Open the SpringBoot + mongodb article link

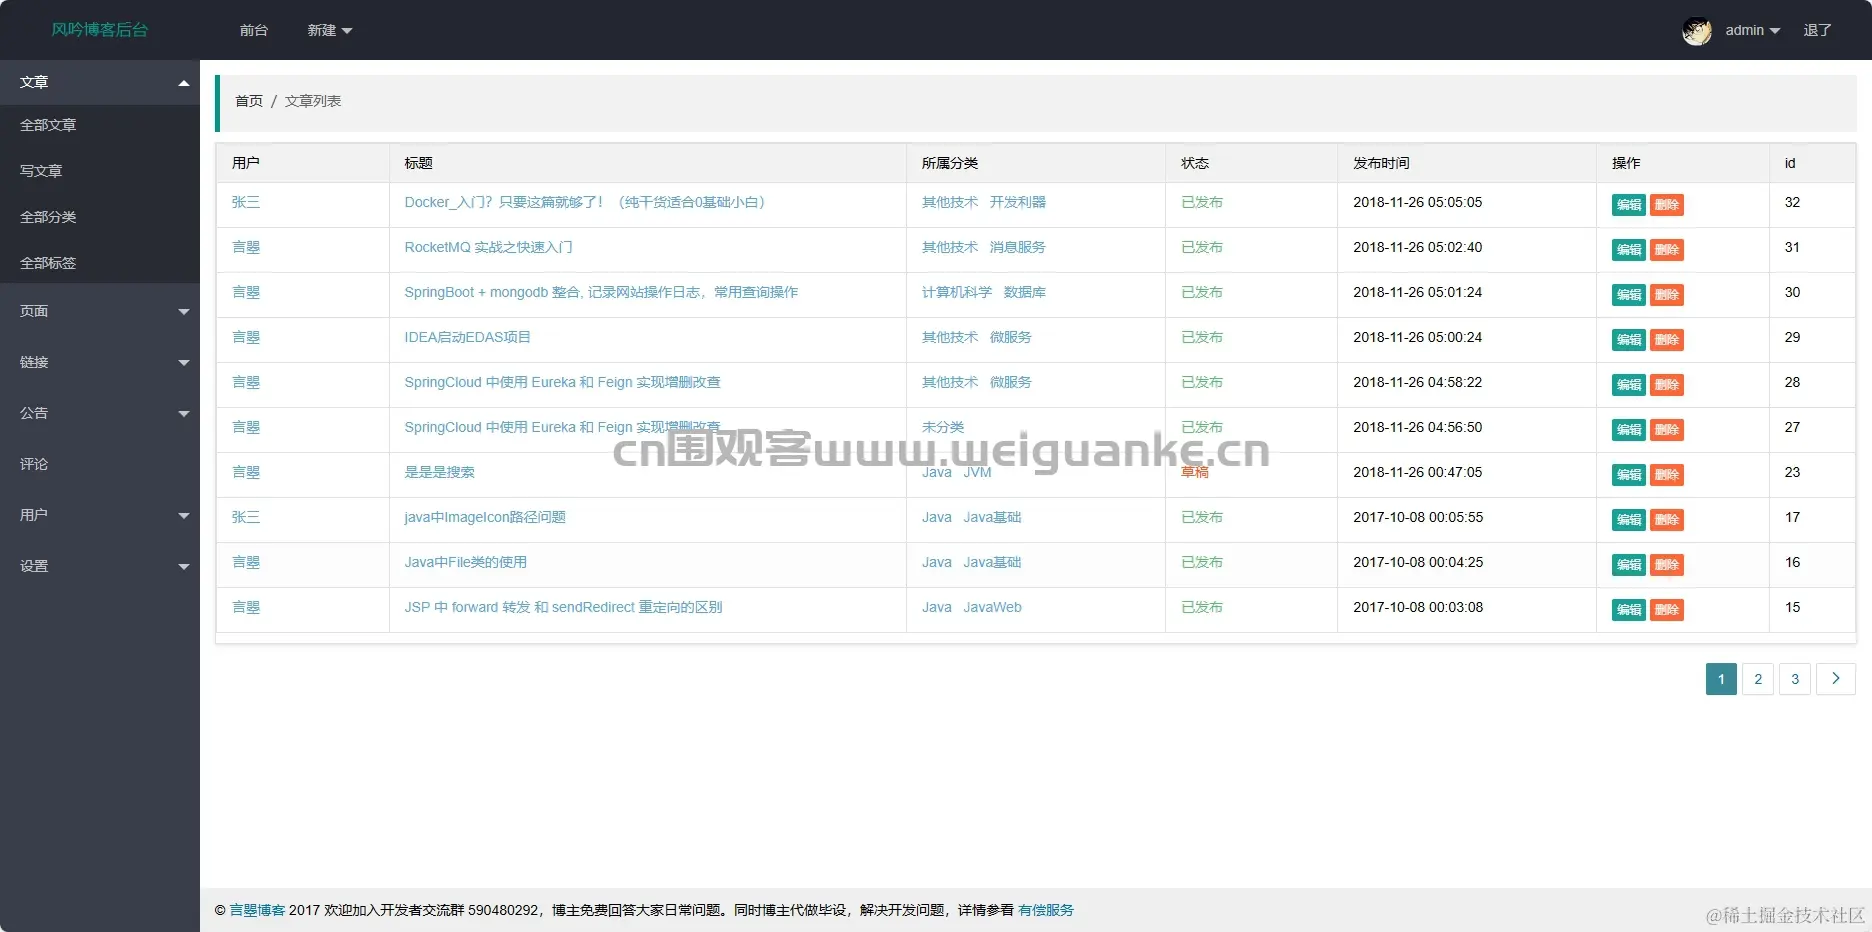tap(601, 292)
